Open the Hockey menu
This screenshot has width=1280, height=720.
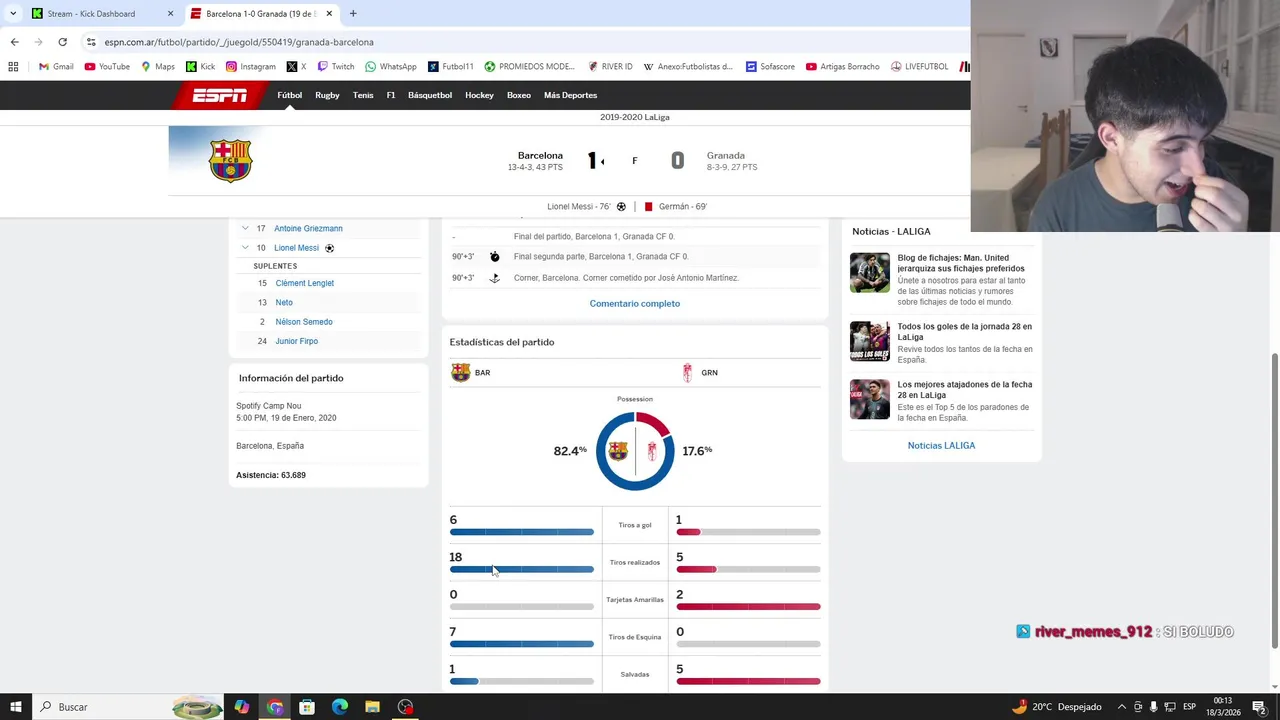pos(479,95)
